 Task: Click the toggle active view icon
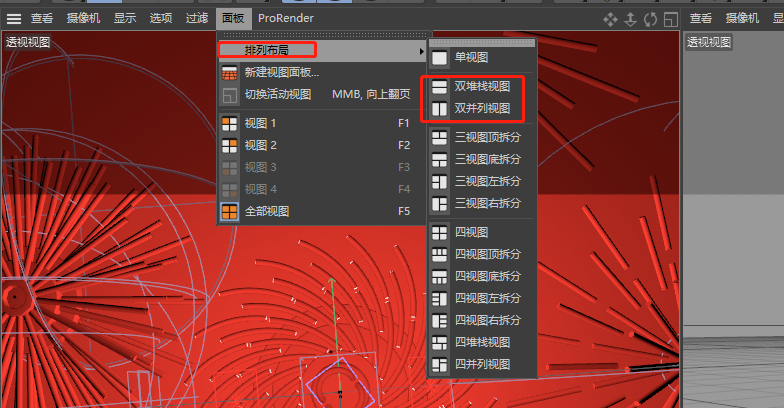point(670,20)
